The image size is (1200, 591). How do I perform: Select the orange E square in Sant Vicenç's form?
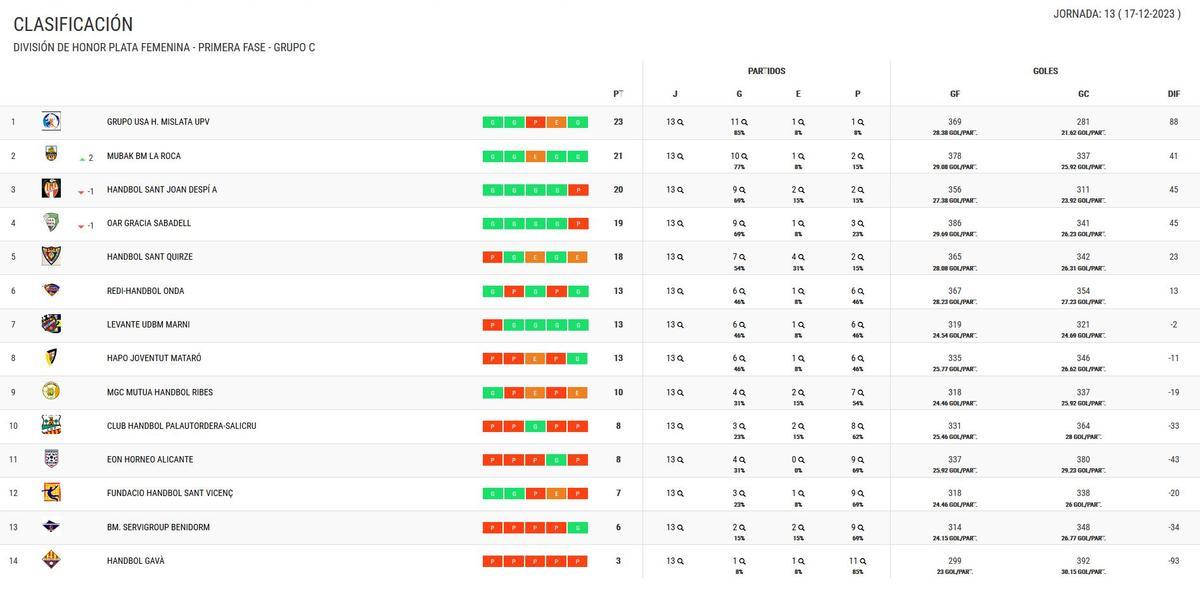coord(556,493)
